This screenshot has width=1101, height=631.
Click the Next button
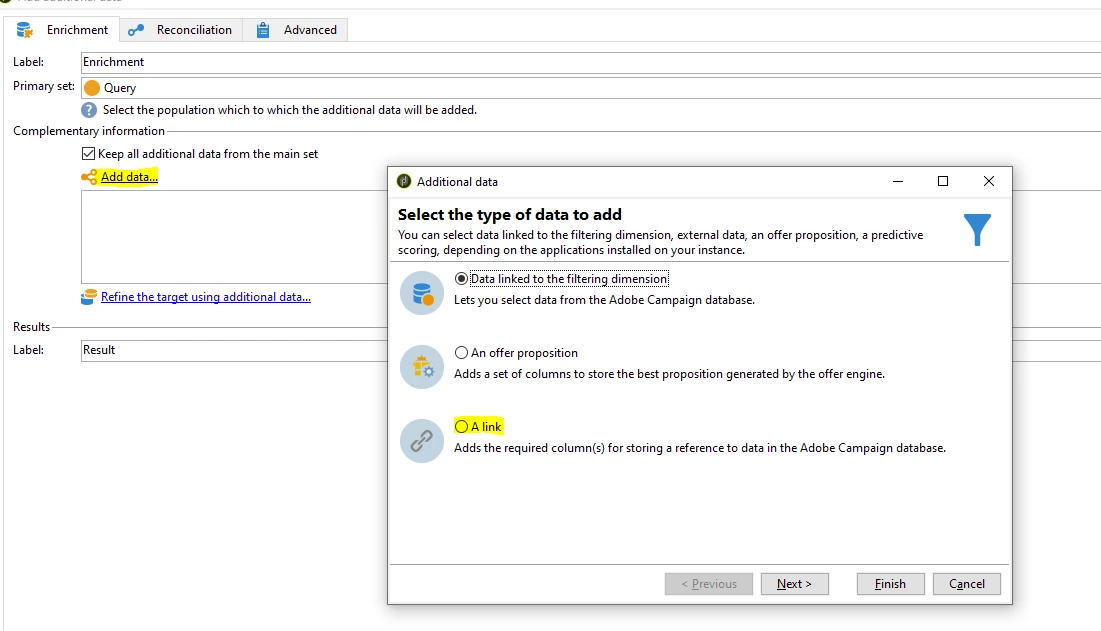coord(795,584)
